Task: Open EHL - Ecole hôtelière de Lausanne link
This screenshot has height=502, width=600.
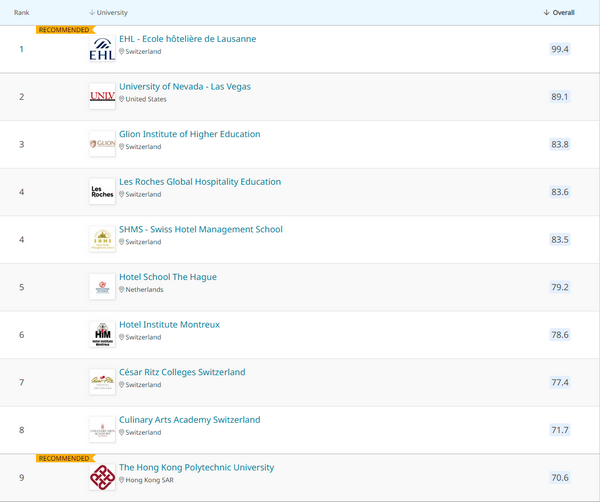Action: pos(188,39)
